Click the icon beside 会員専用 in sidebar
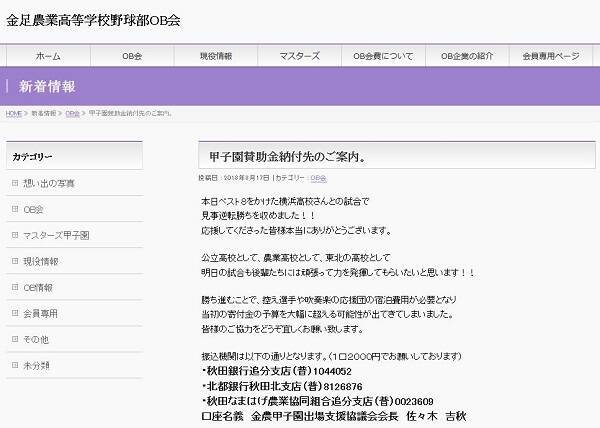 pos(13,314)
